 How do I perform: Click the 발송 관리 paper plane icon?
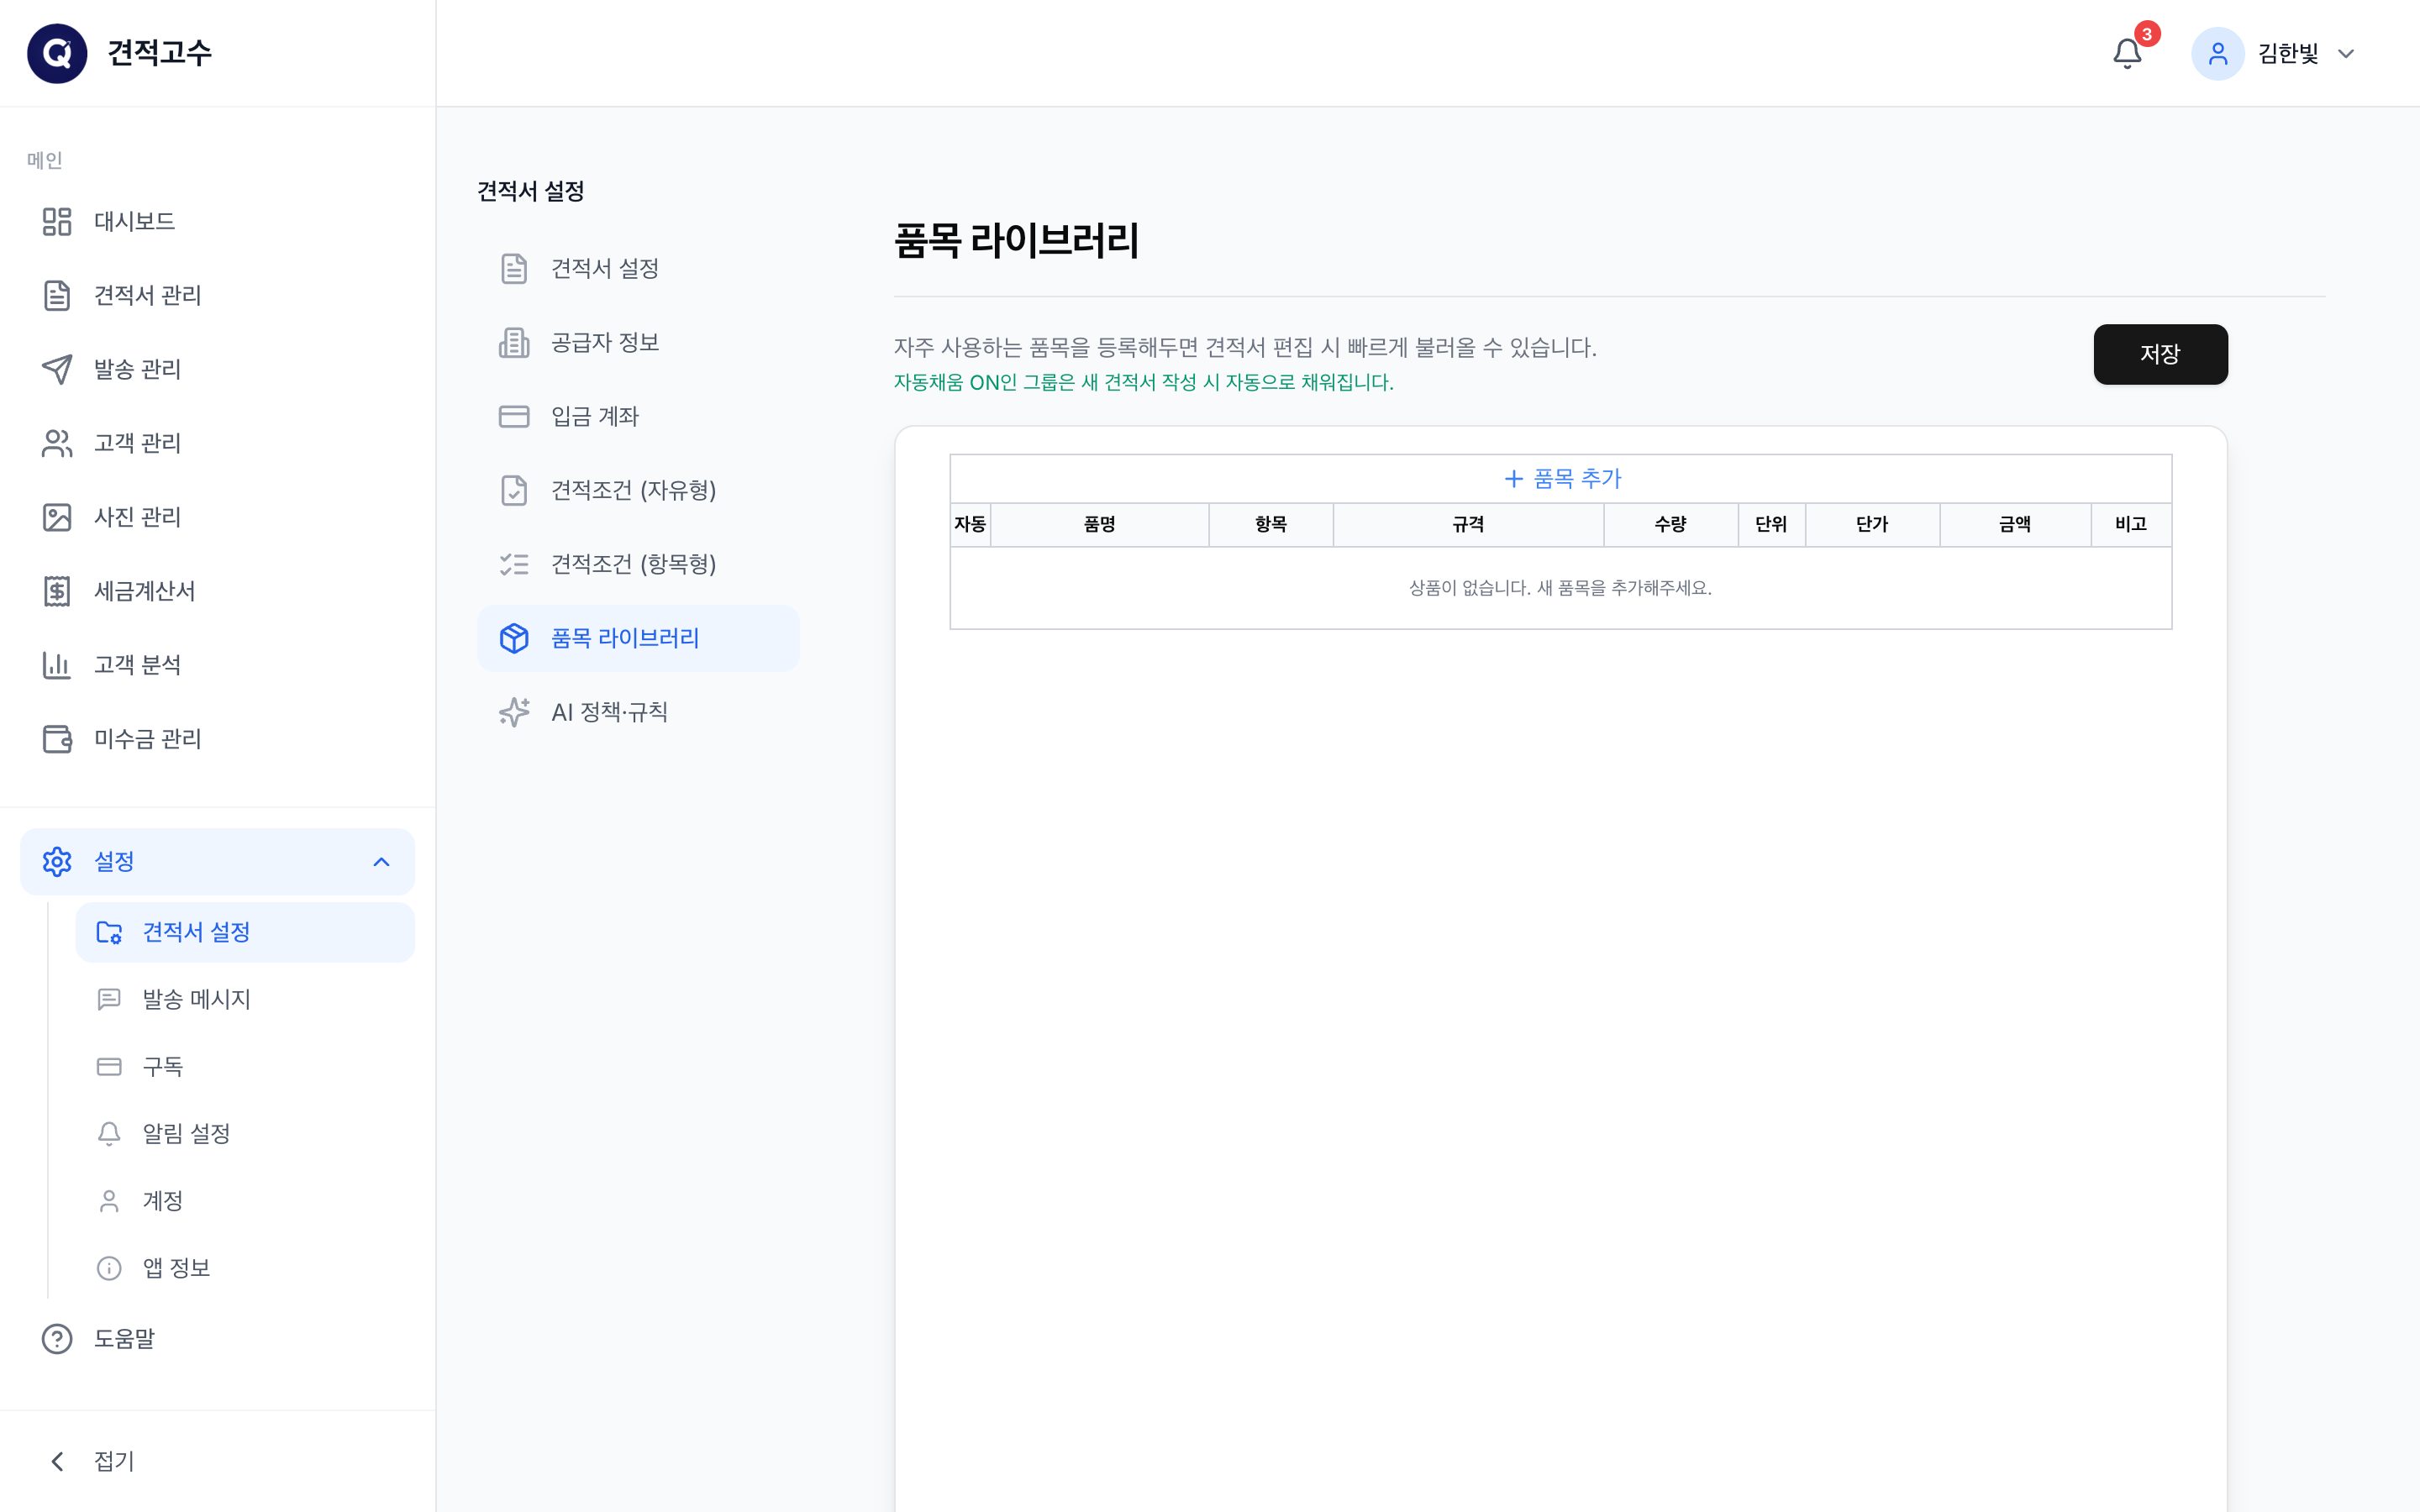[57, 369]
